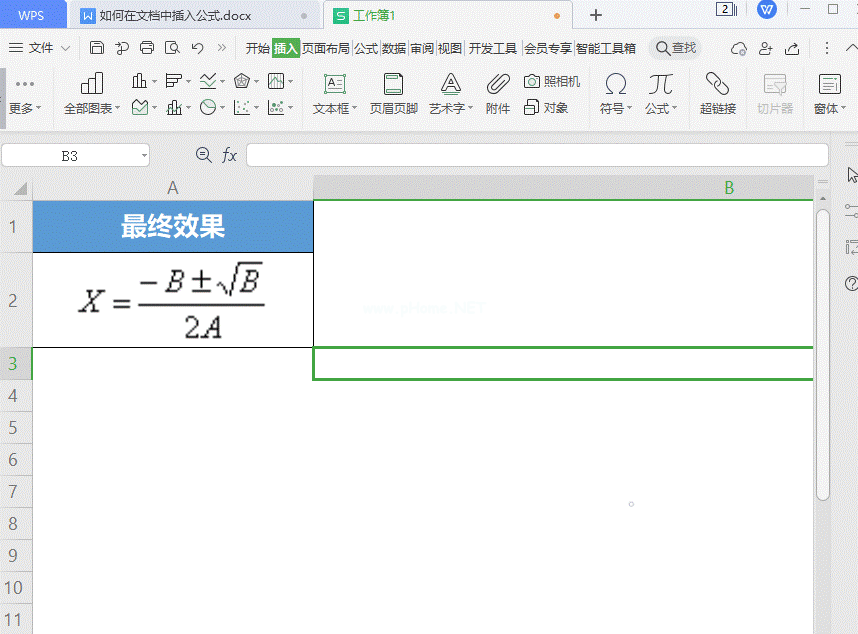Click the collaboration user icon
This screenshot has width=858, height=634.
(x=766, y=49)
